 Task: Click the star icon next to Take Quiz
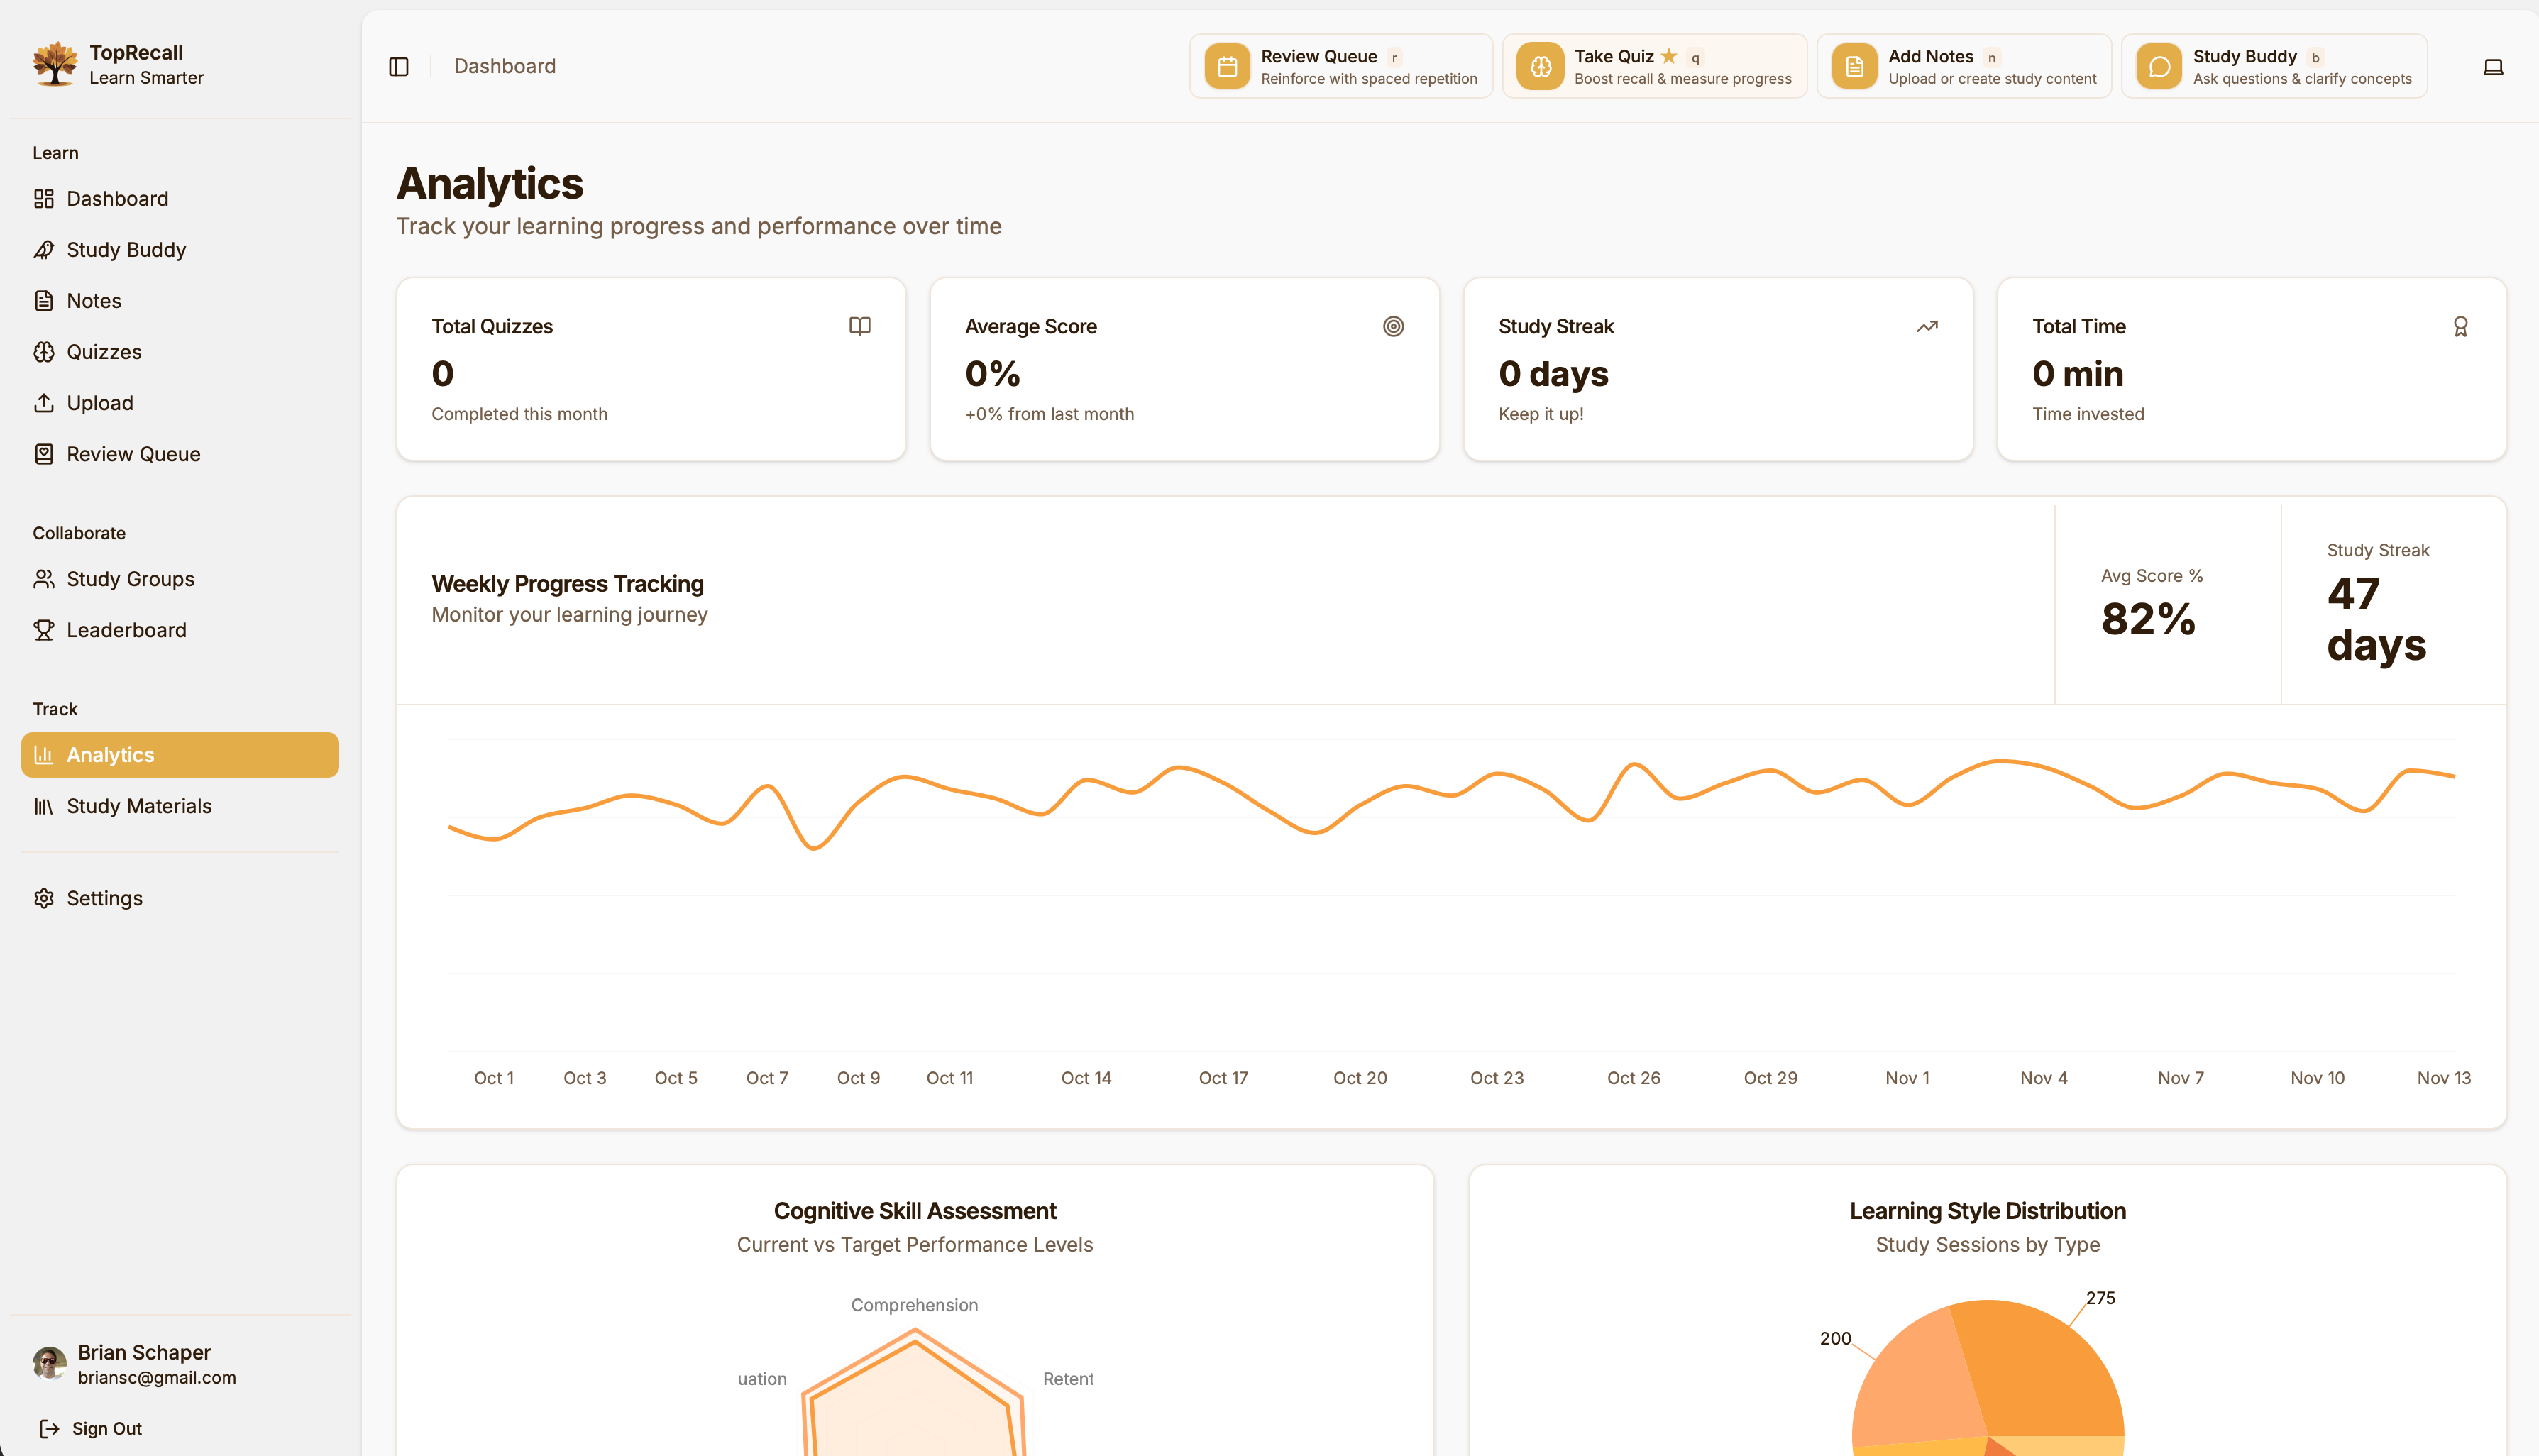1669,56
